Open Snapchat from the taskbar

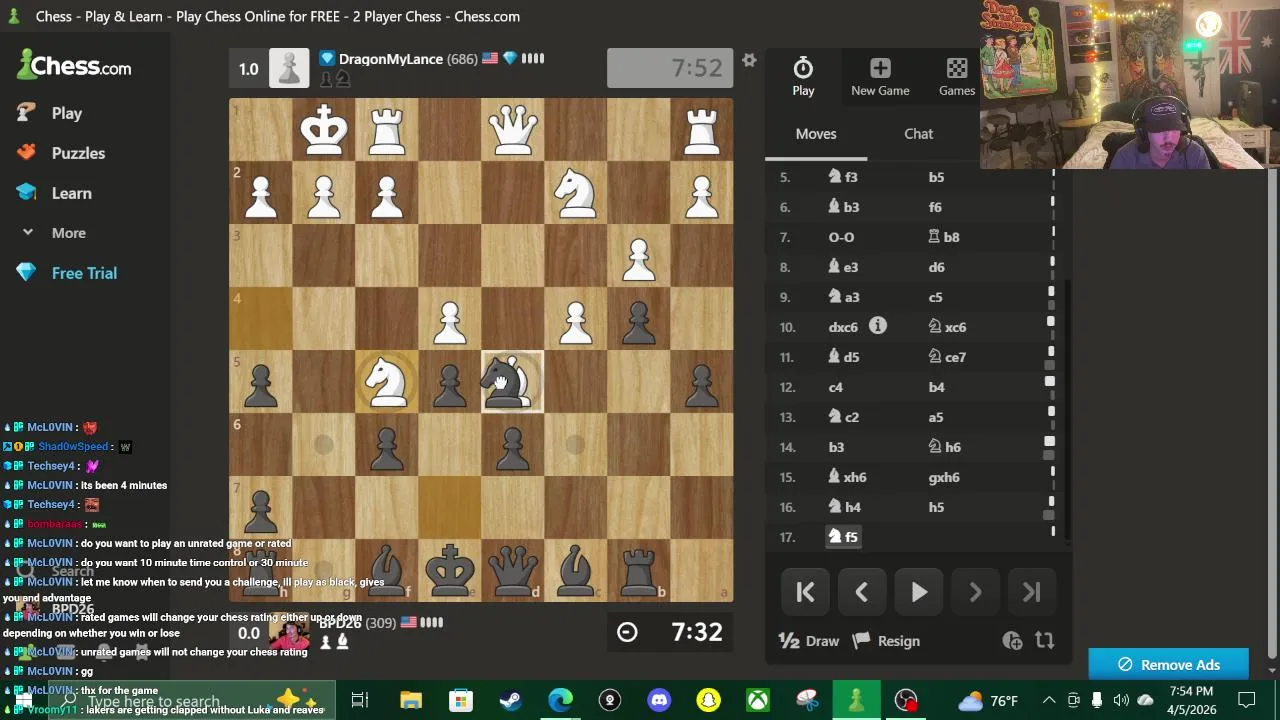708,700
